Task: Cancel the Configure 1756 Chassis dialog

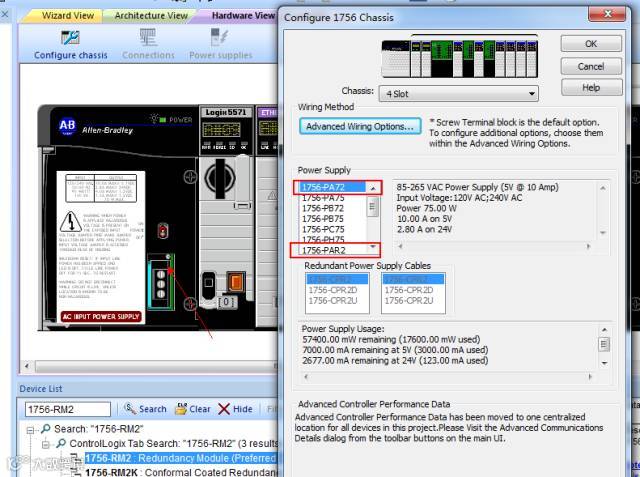Action: [591, 66]
